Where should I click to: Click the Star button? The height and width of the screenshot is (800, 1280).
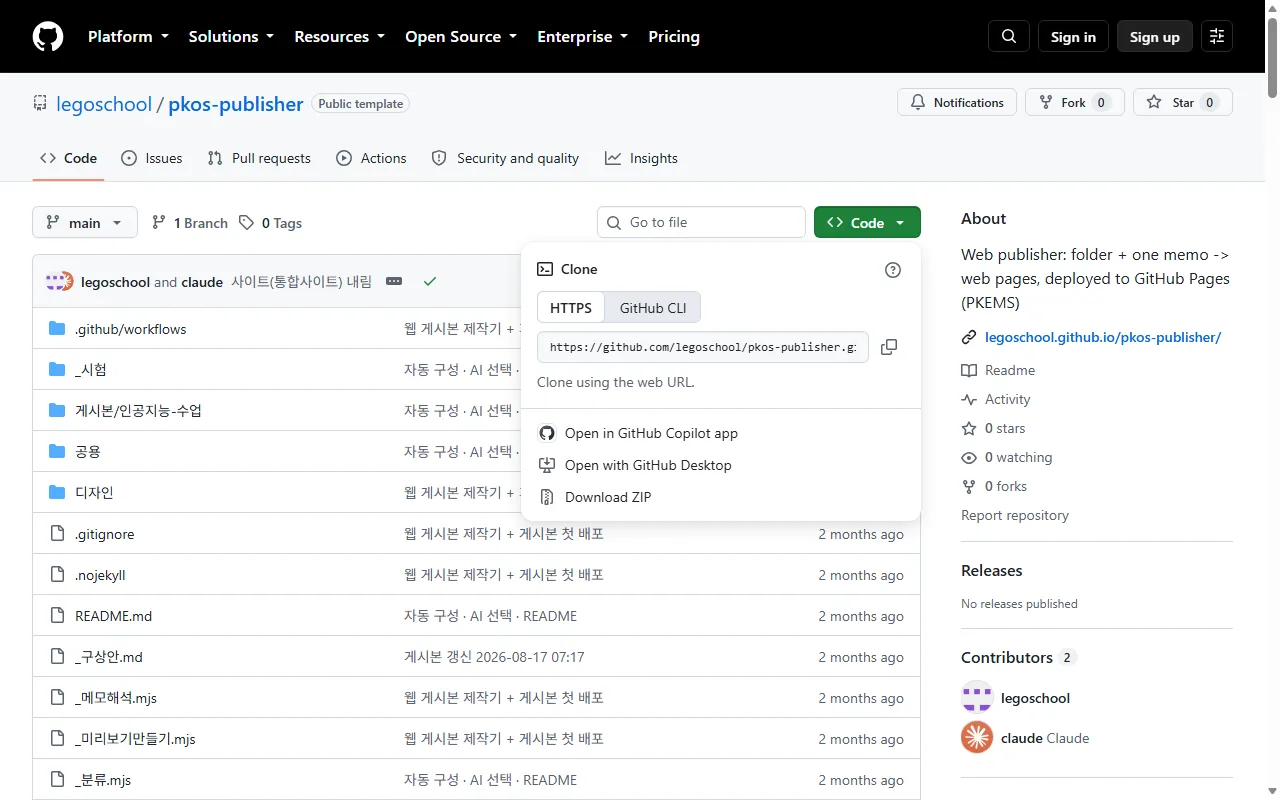pyautogui.click(x=1183, y=103)
